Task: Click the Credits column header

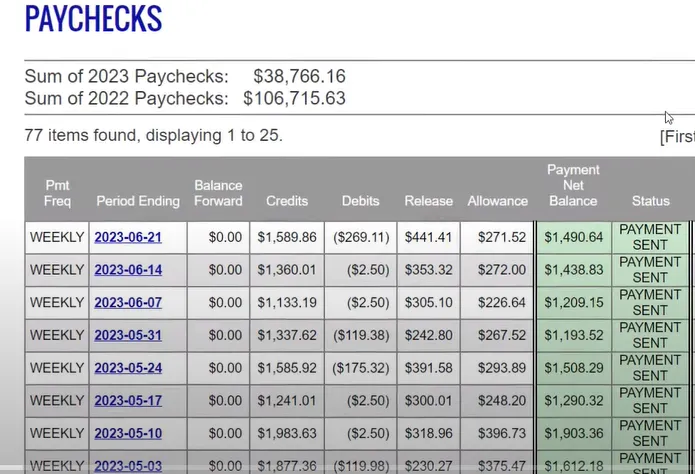Action: (x=287, y=201)
